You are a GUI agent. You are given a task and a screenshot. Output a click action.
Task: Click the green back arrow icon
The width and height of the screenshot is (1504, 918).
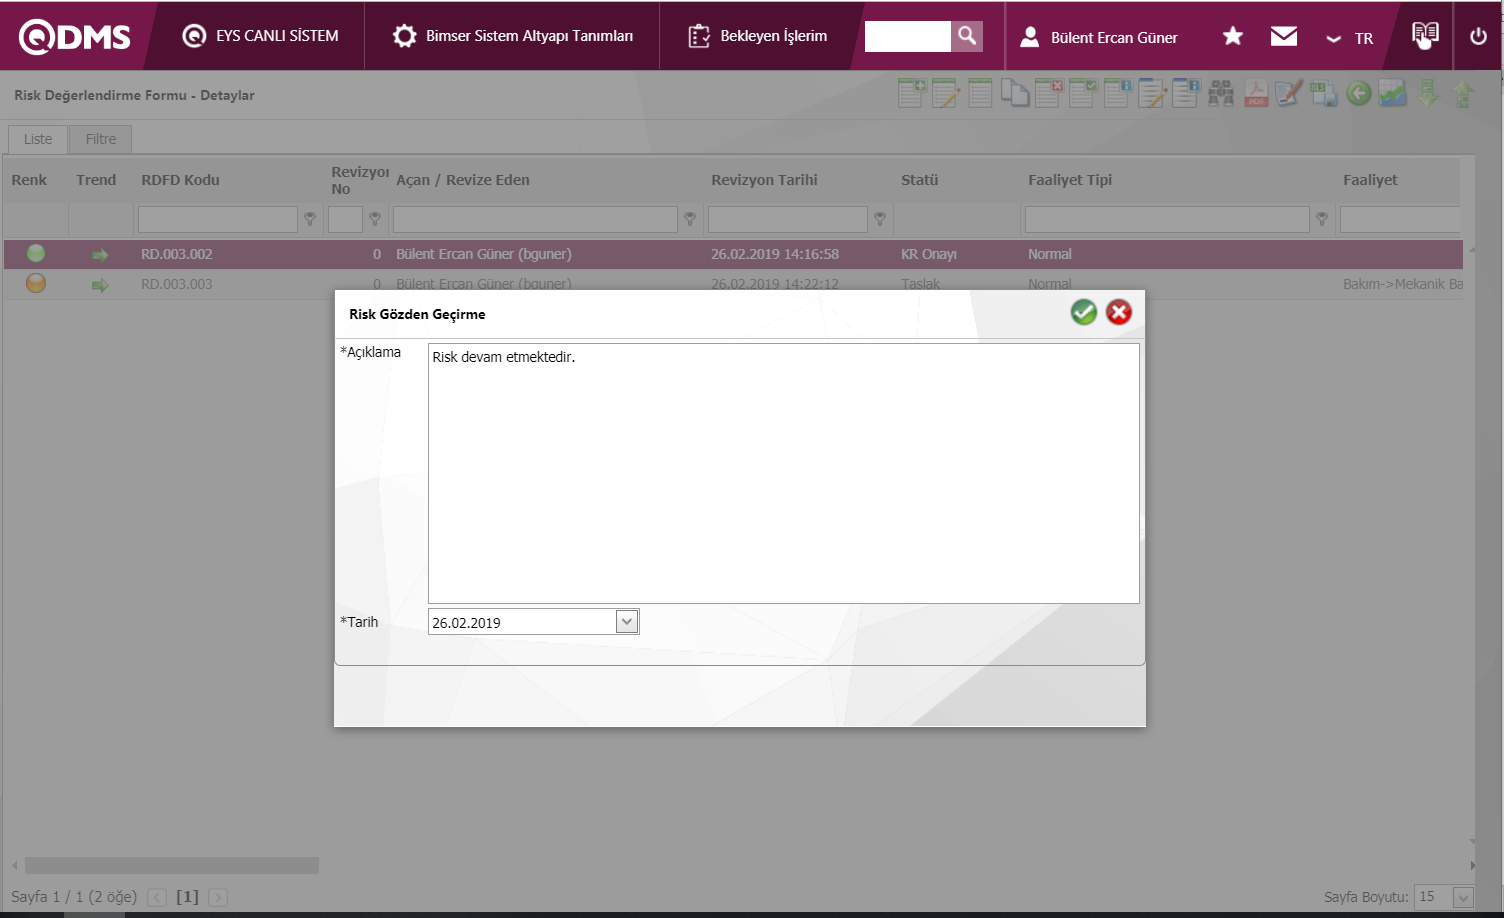(1358, 94)
